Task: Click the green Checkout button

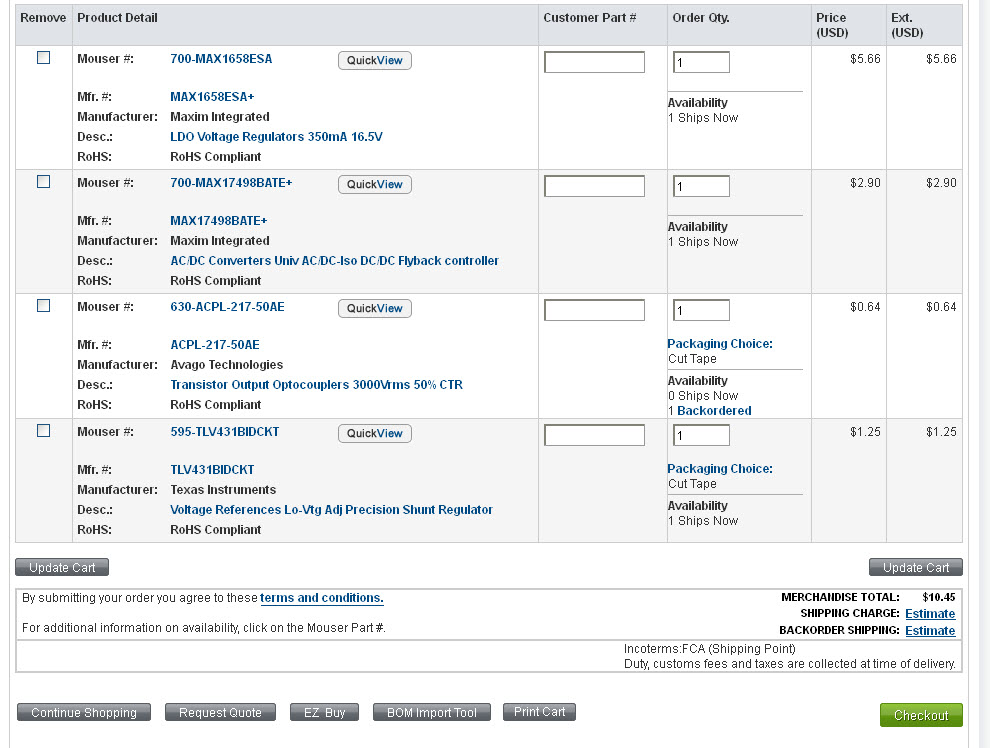Action: [920, 715]
